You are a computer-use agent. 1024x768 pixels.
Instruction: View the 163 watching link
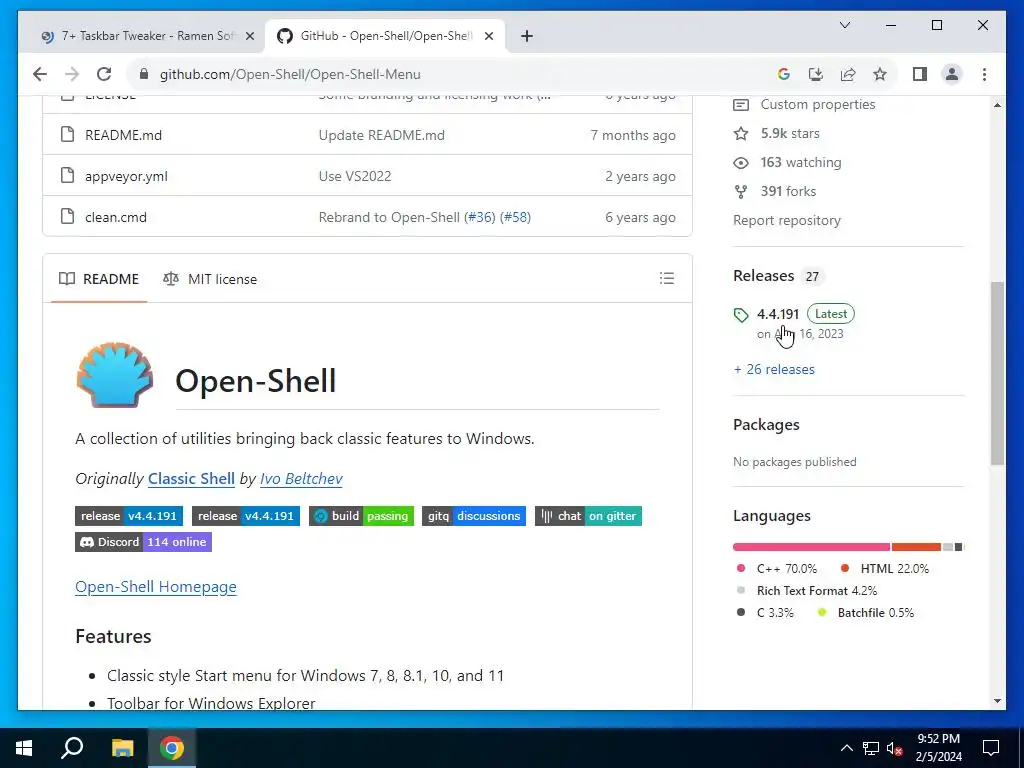[x=788, y=163]
